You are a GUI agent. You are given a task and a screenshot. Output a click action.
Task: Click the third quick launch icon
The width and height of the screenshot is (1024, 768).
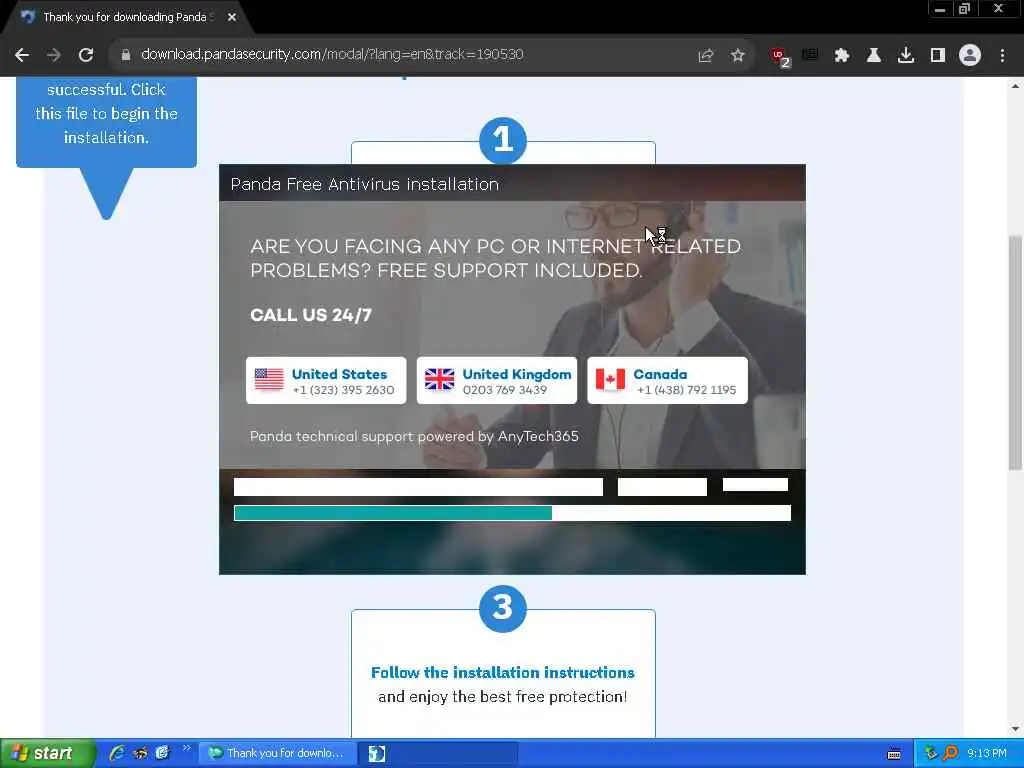point(162,753)
